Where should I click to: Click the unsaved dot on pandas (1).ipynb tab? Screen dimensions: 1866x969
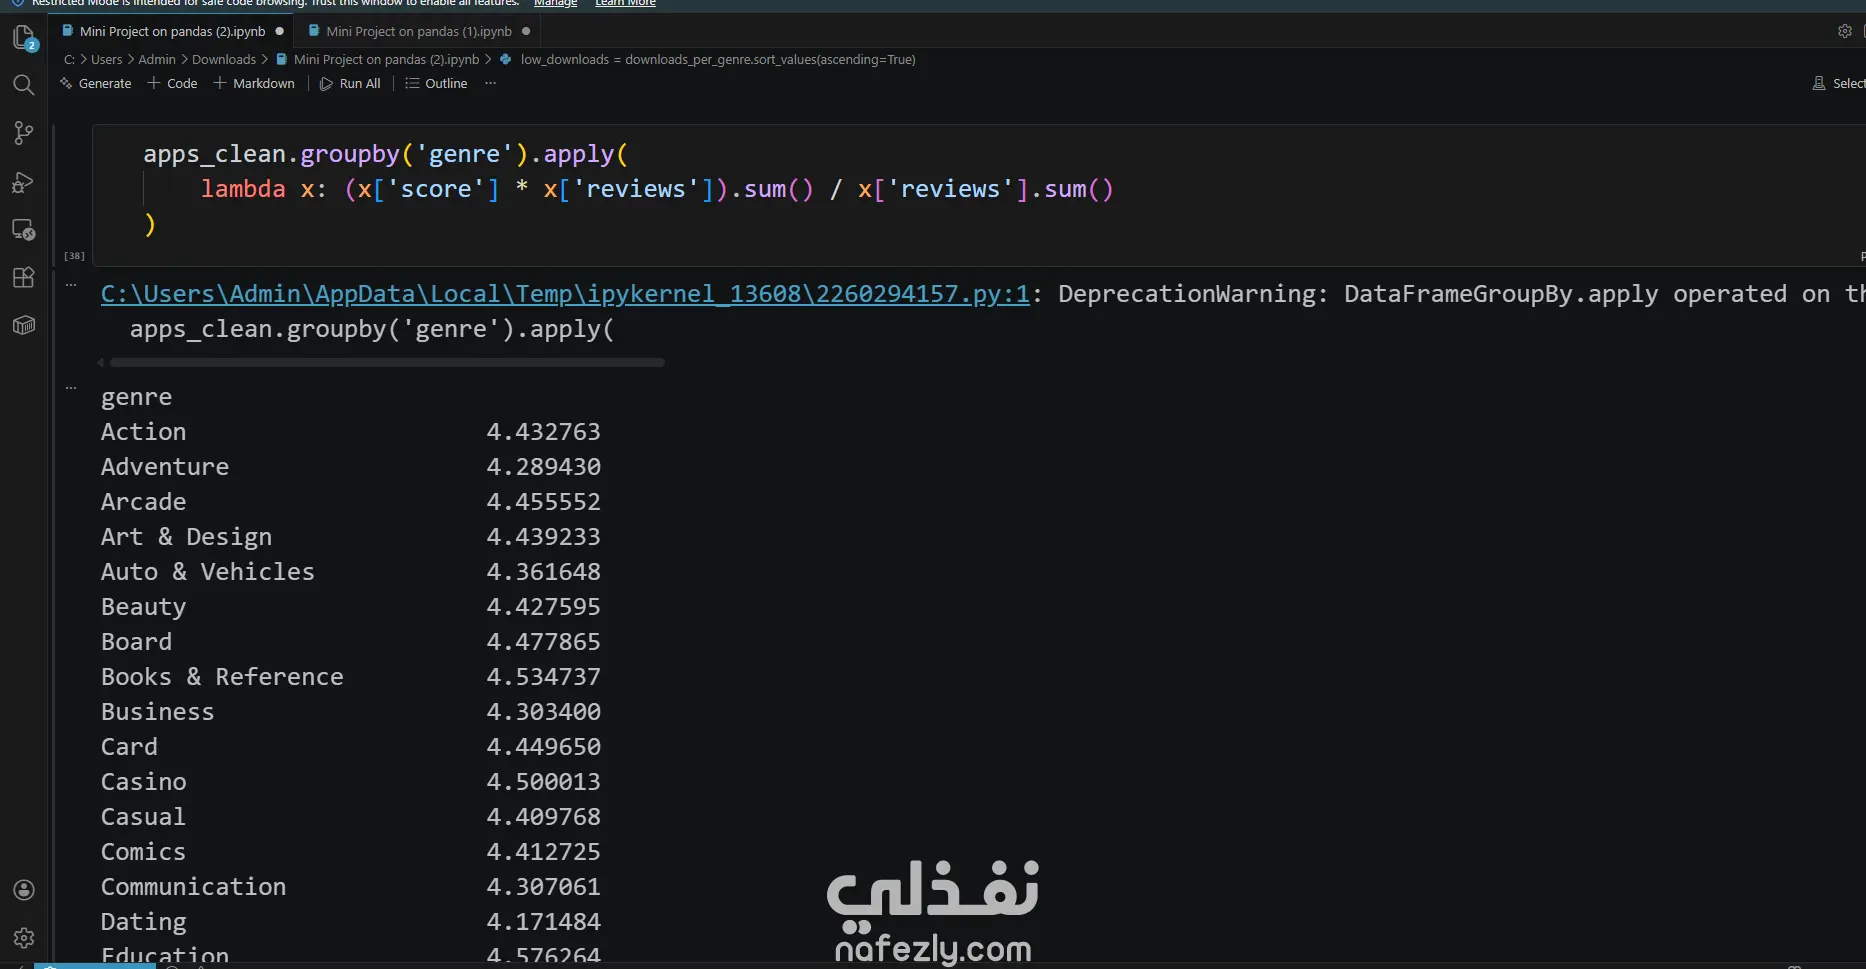pos(526,31)
